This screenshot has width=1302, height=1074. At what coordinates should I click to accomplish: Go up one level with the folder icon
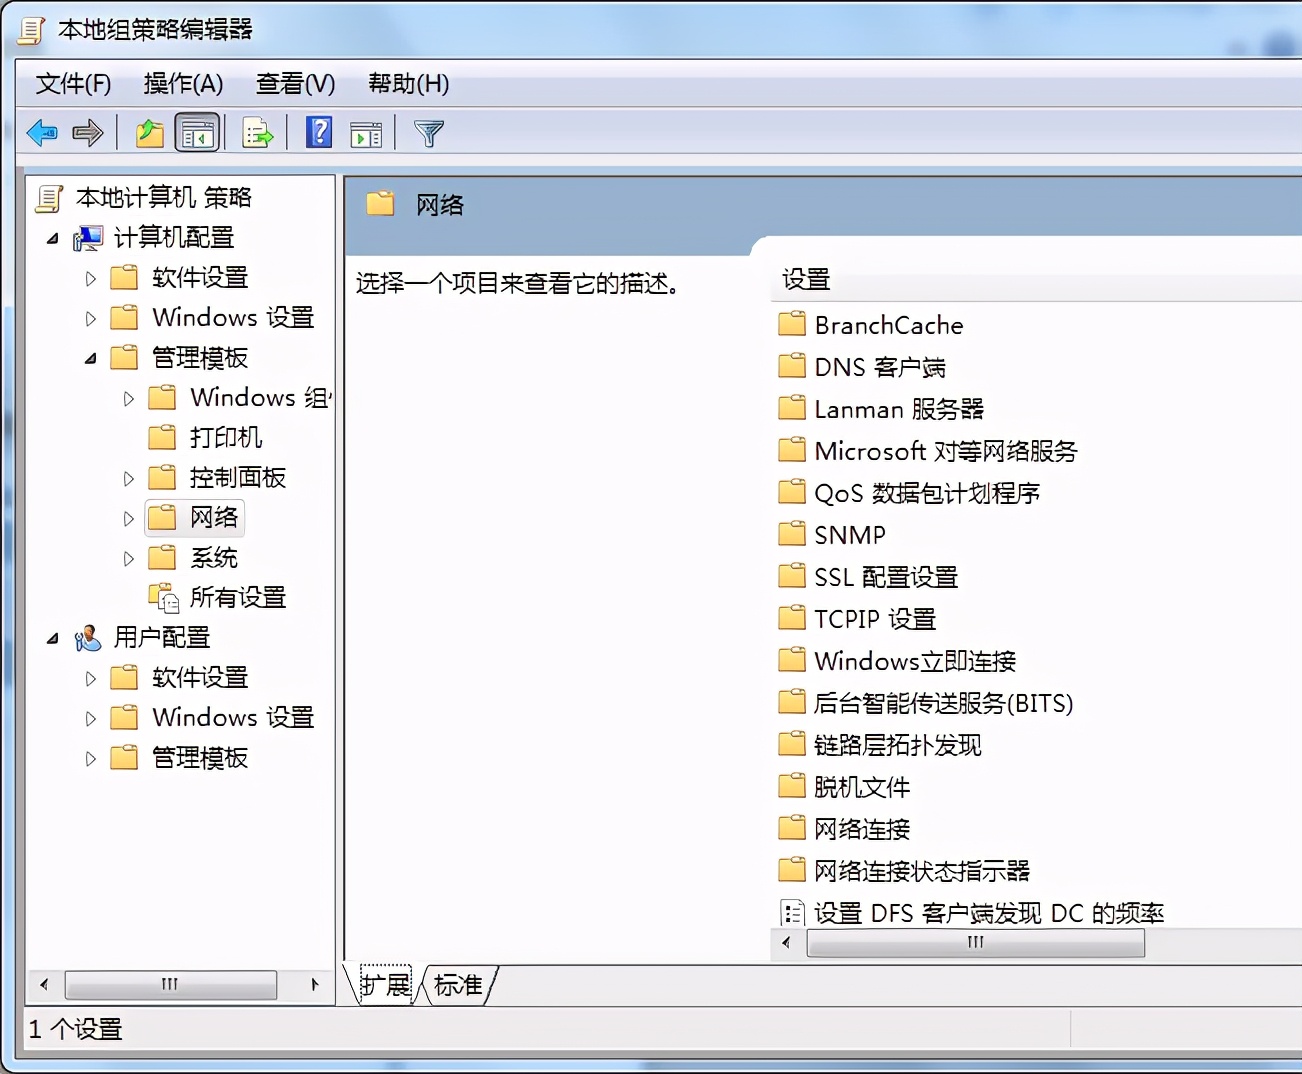148,132
